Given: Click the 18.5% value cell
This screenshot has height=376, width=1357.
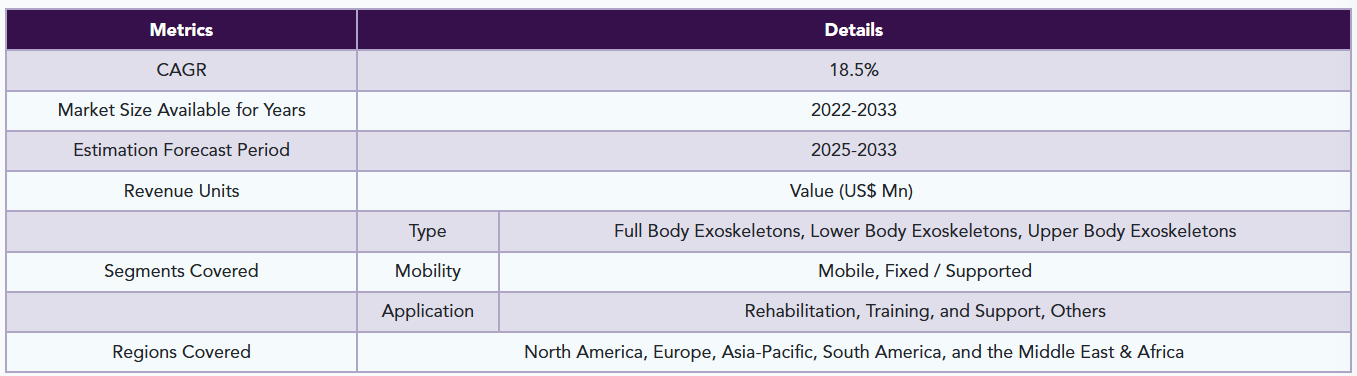Looking at the screenshot, I should coord(853,70).
